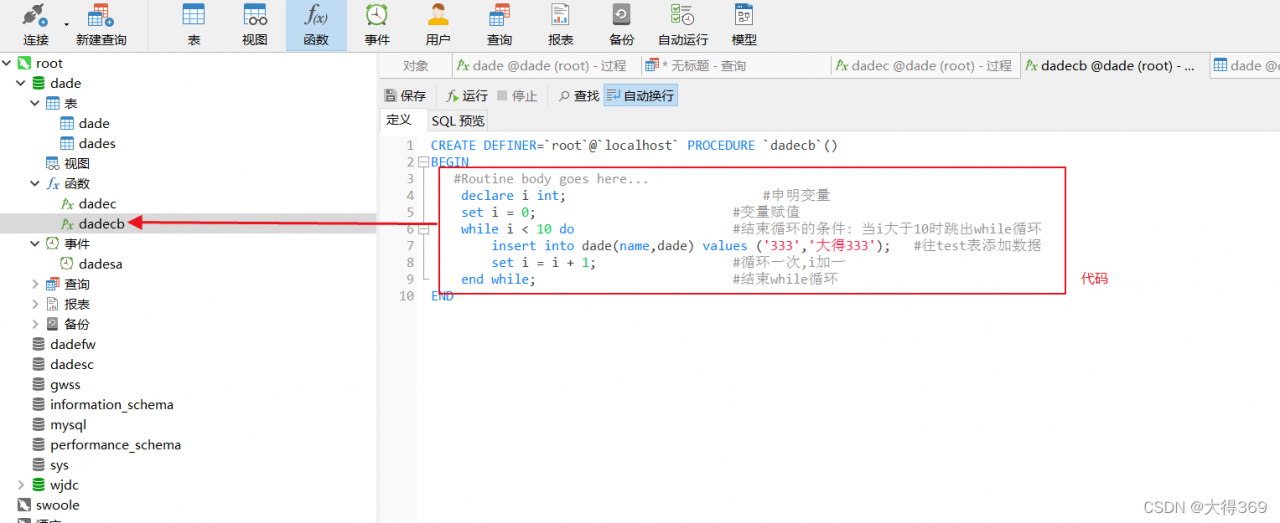Select the sys database
The width and height of the screenshot is (1280, 523).
pos(59,465)
